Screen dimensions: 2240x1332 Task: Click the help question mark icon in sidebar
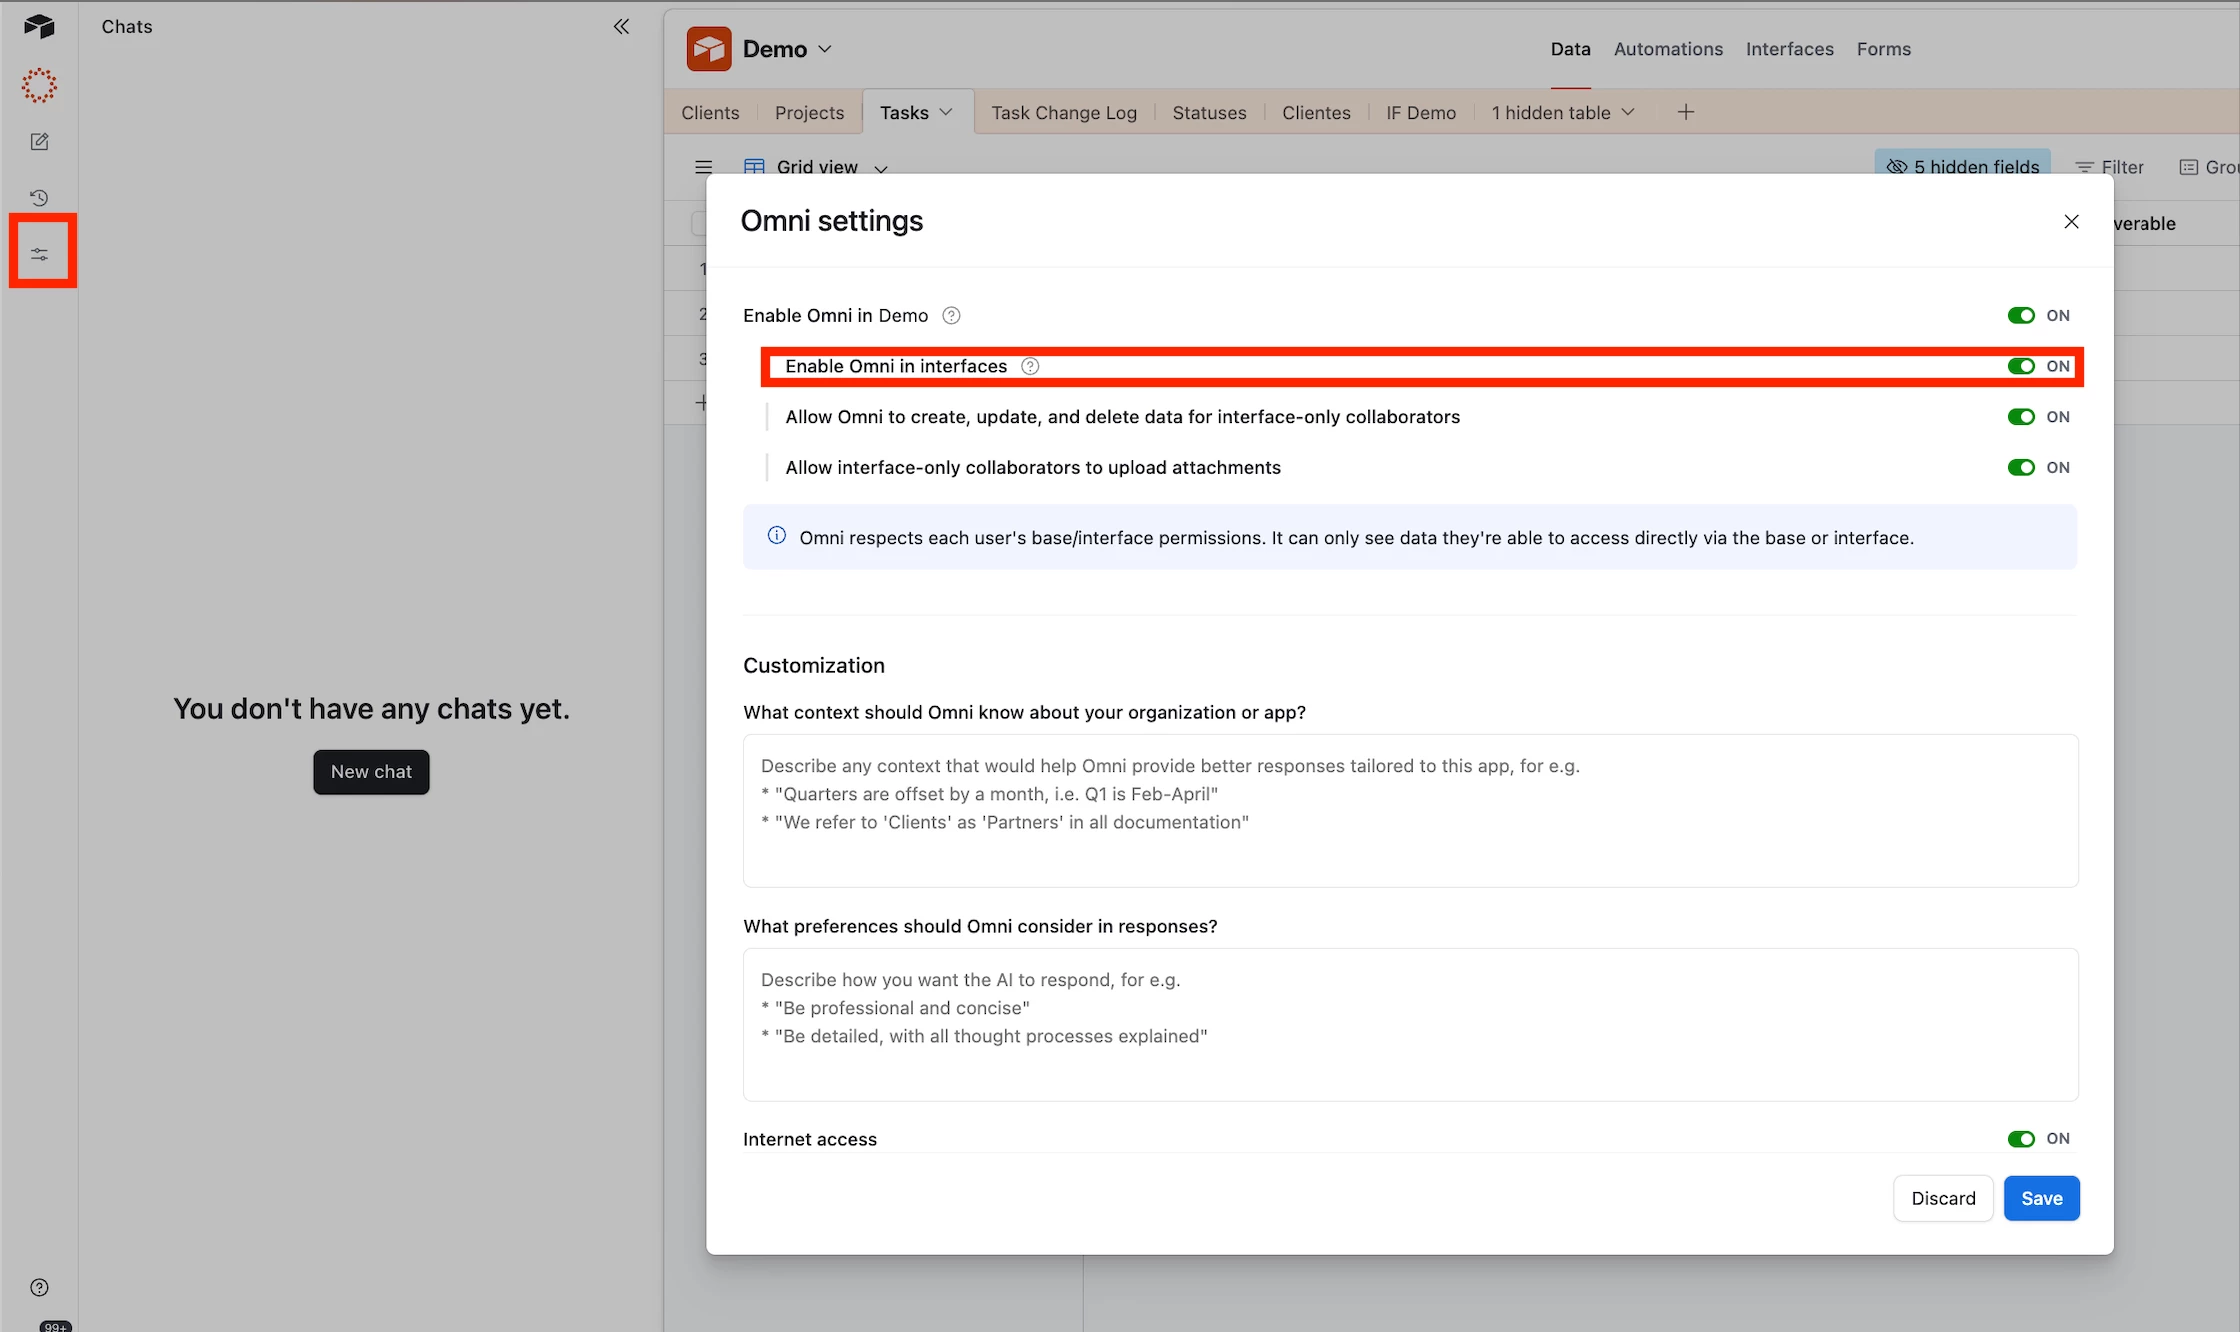(39, 1287)
